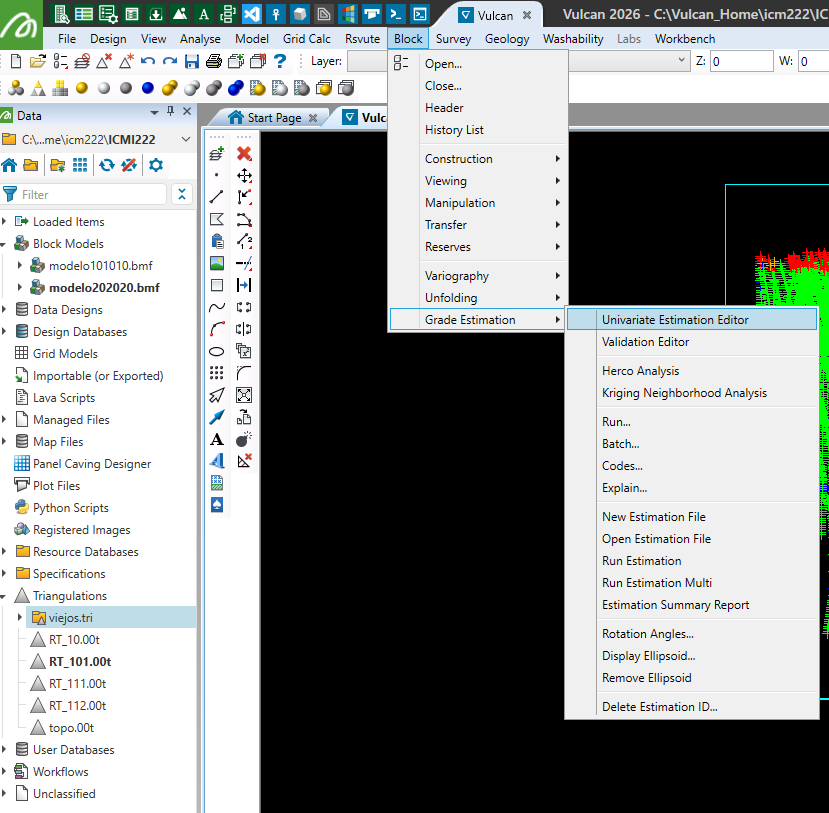Image resolution: width=829 pixels, height=813 pixels.
Task: Click the Z value input field
Action: click(x=741, y=61)
